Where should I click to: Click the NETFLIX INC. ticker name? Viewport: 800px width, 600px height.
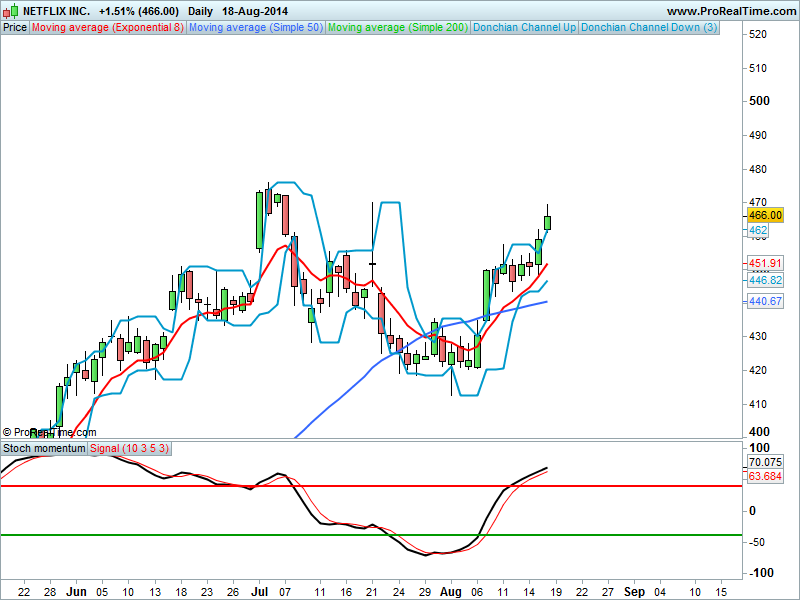[x=57, y=11]
